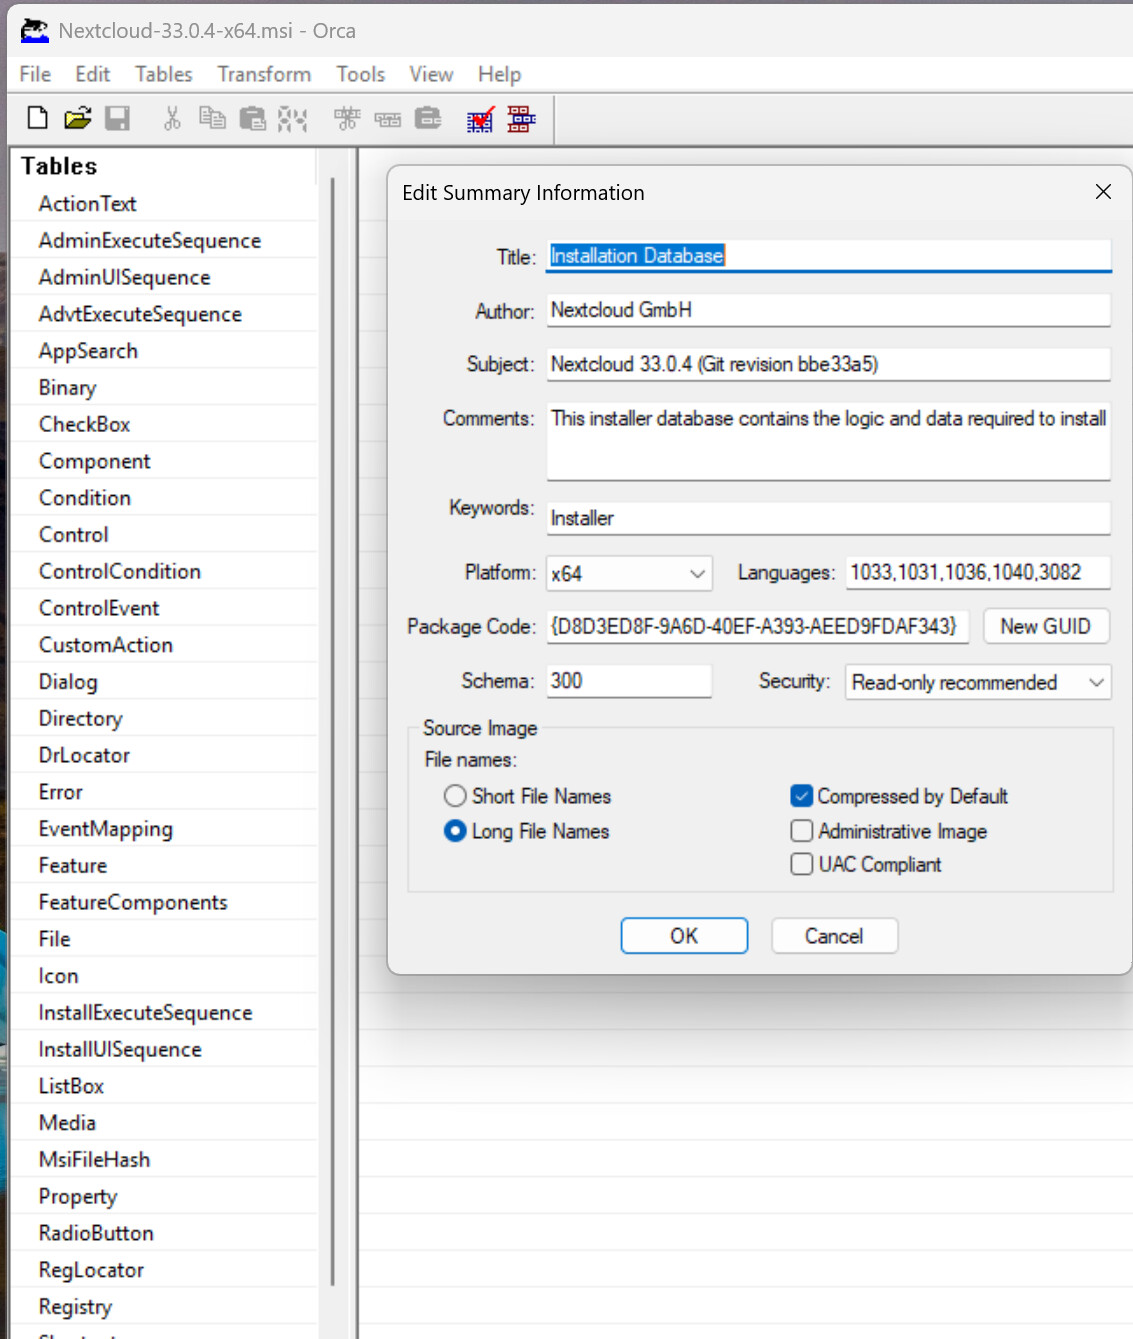
Task: Select the InstallExecuteSequence table
Action: tap(145, 1013)
